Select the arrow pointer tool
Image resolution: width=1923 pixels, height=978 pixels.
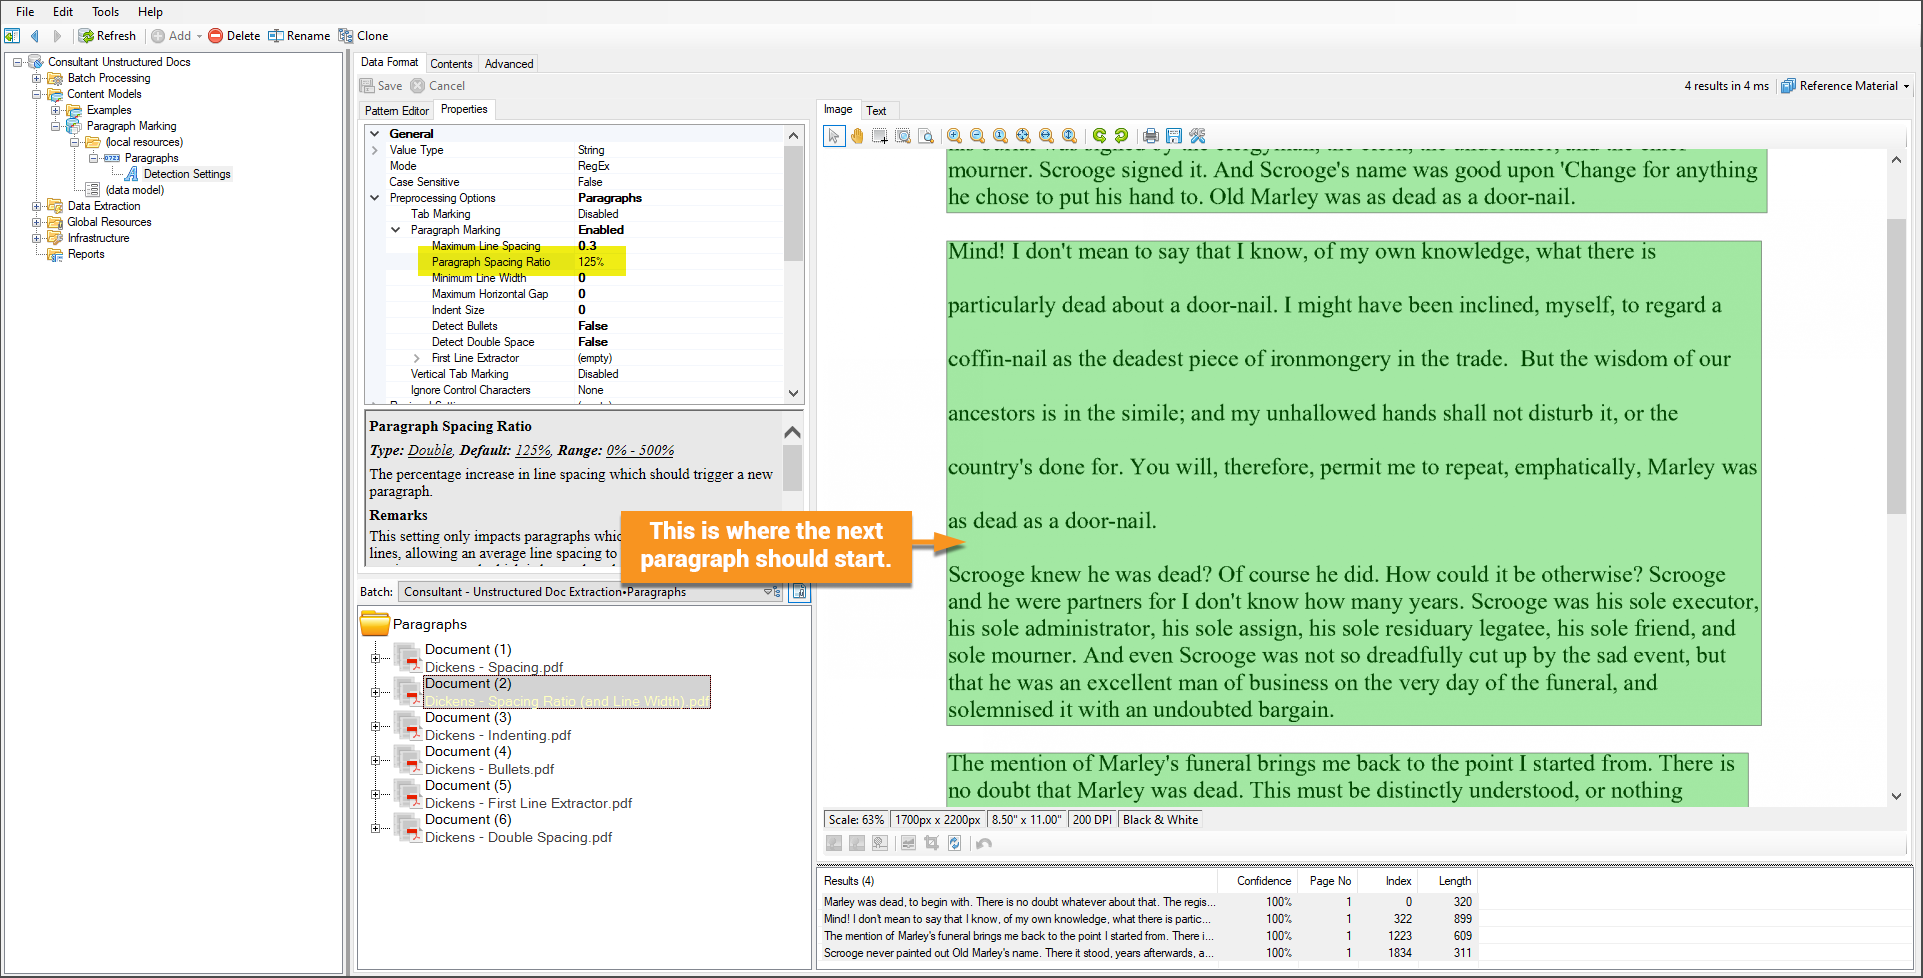click(834, 136)
